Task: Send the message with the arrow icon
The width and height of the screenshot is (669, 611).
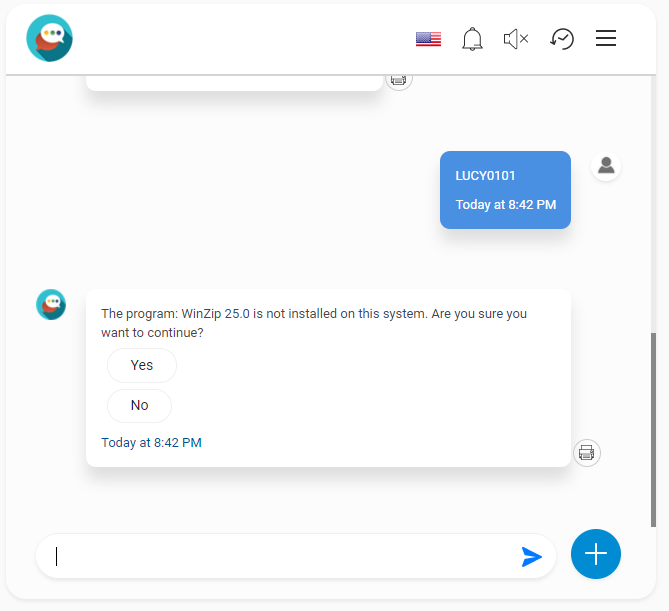Action: (532, 556)
